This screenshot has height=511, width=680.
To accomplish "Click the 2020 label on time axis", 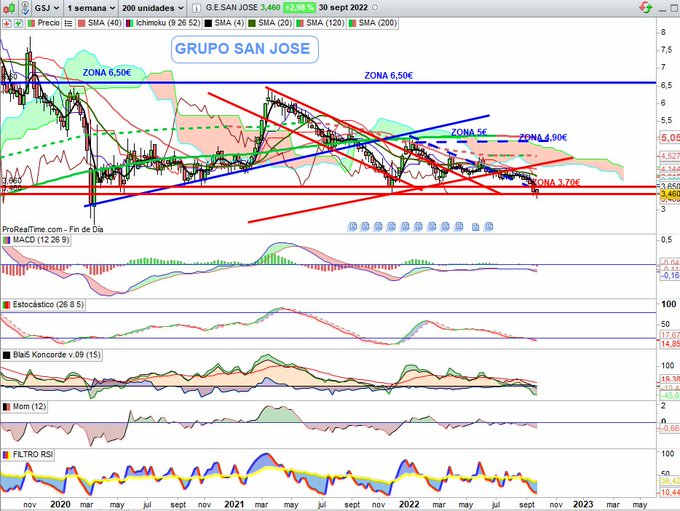I will (x=60, y=504).
